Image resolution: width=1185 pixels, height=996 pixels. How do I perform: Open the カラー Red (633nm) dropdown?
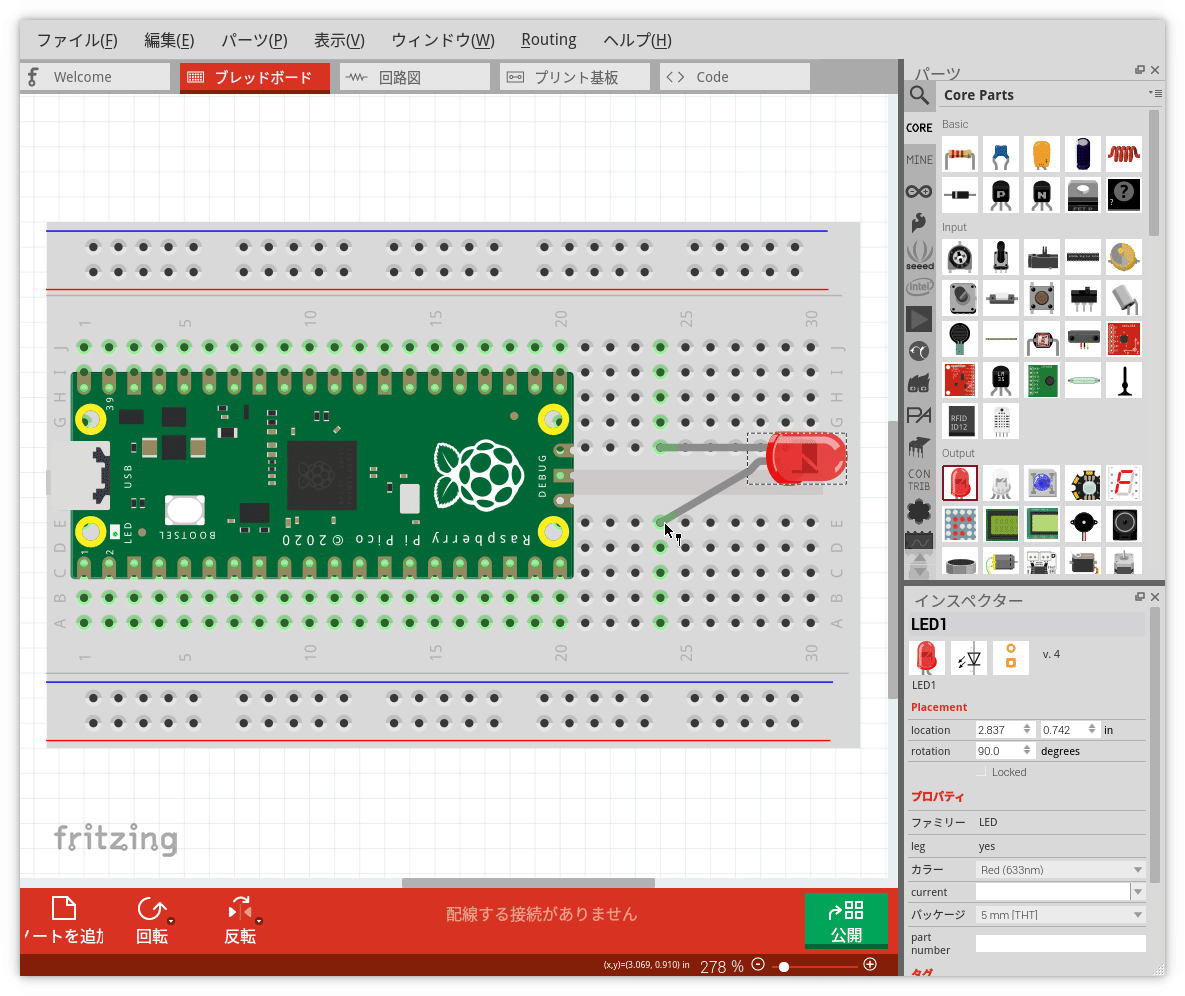[x=1060, y=870]
